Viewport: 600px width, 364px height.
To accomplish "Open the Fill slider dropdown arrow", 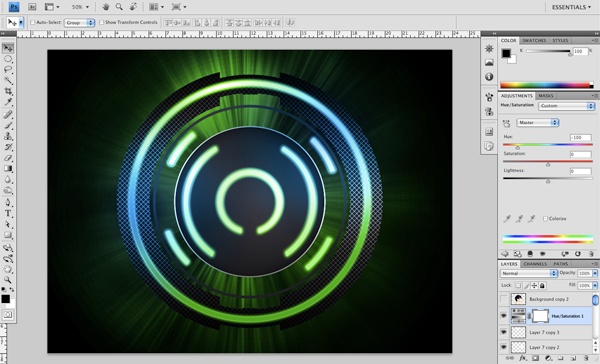I will point(595,286).
